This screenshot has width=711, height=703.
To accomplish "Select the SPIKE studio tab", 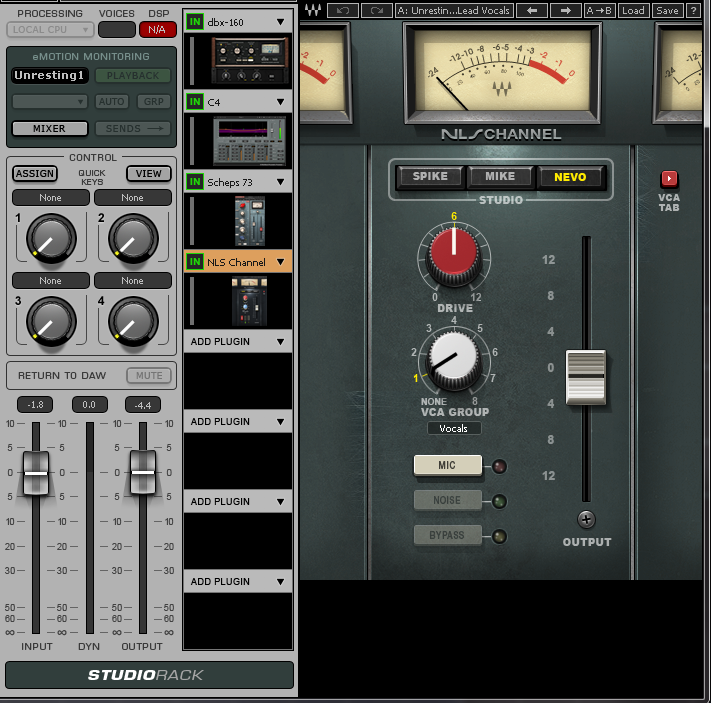I will 430,176.
